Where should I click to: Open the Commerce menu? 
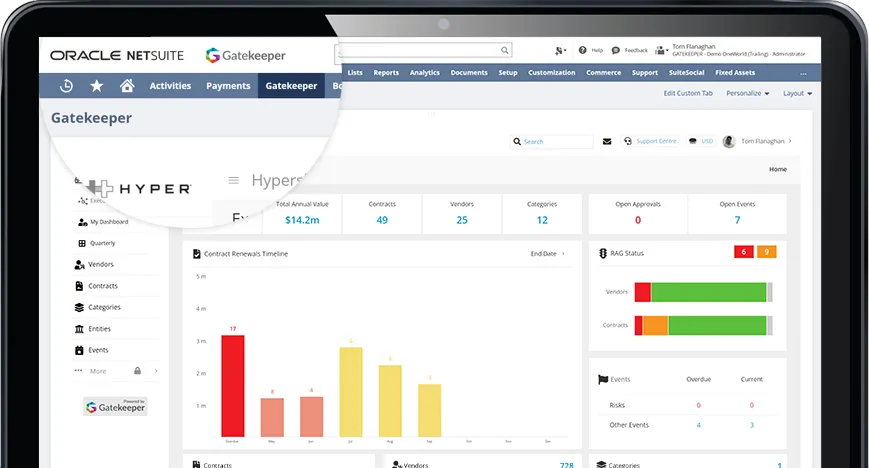coord(604,73)
